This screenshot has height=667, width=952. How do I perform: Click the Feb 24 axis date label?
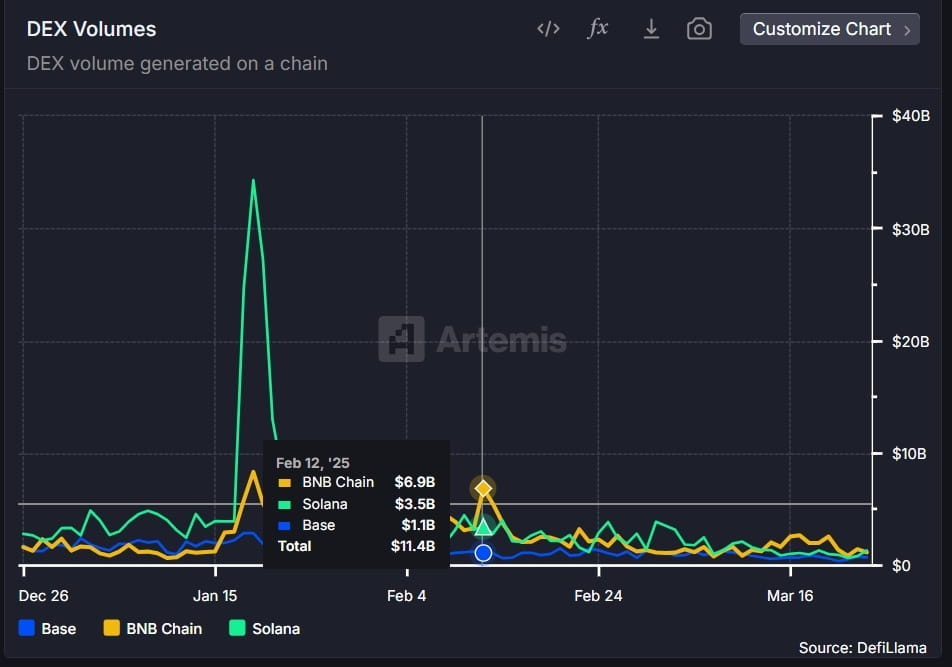click(x=598, y=595)
